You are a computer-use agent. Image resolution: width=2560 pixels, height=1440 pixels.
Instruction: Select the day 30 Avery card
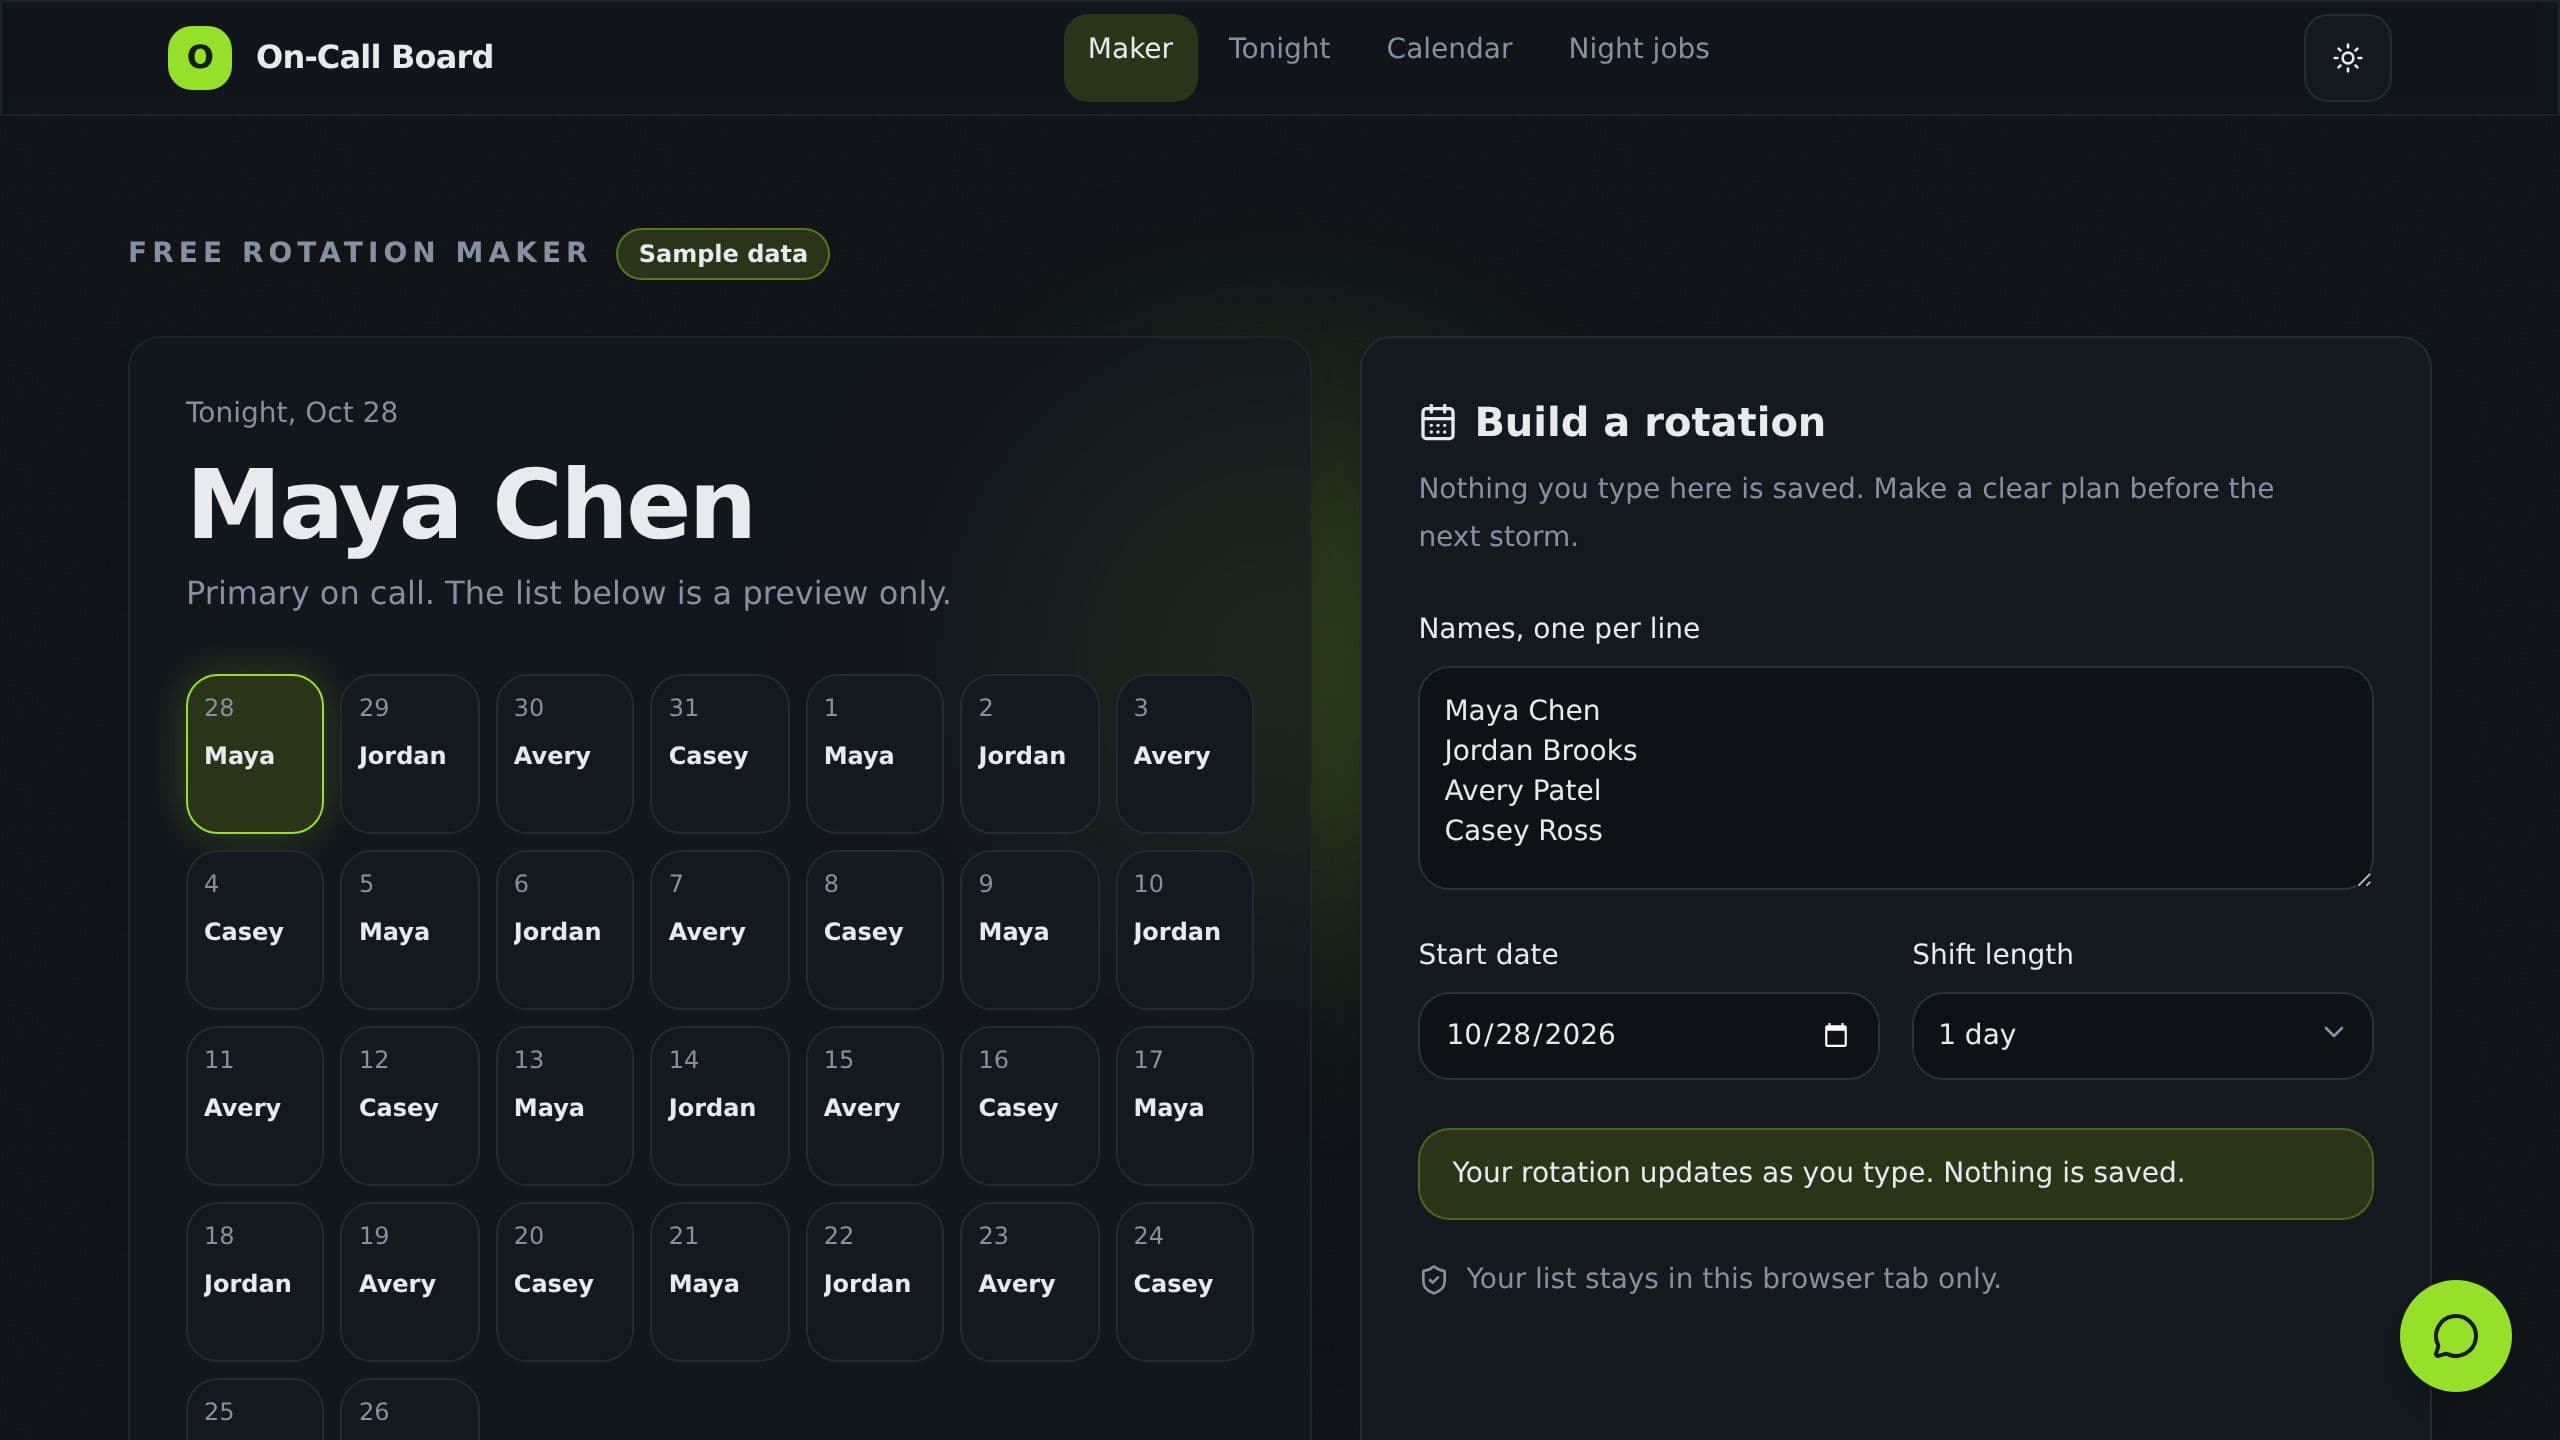tap(565, 754)
